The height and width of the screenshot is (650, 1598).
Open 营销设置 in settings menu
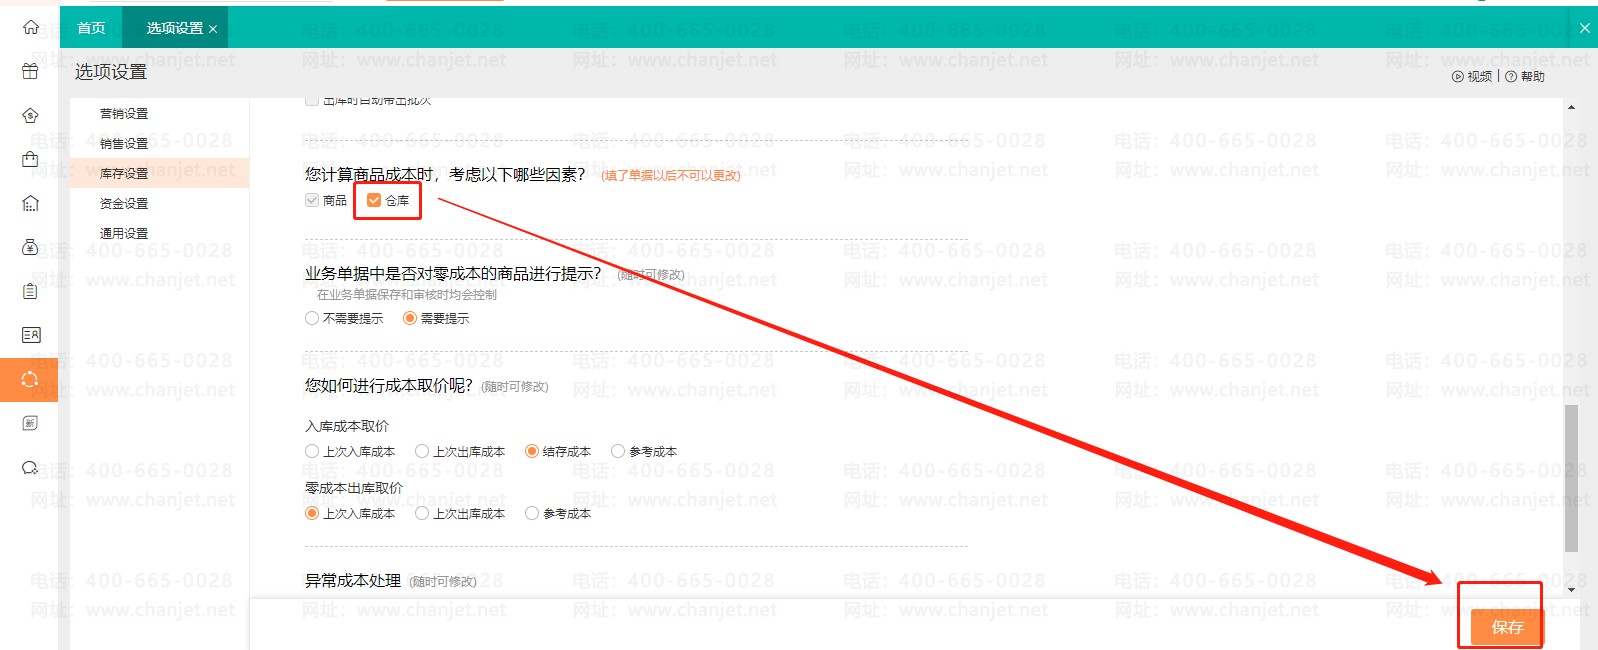[x=124, y=114]
